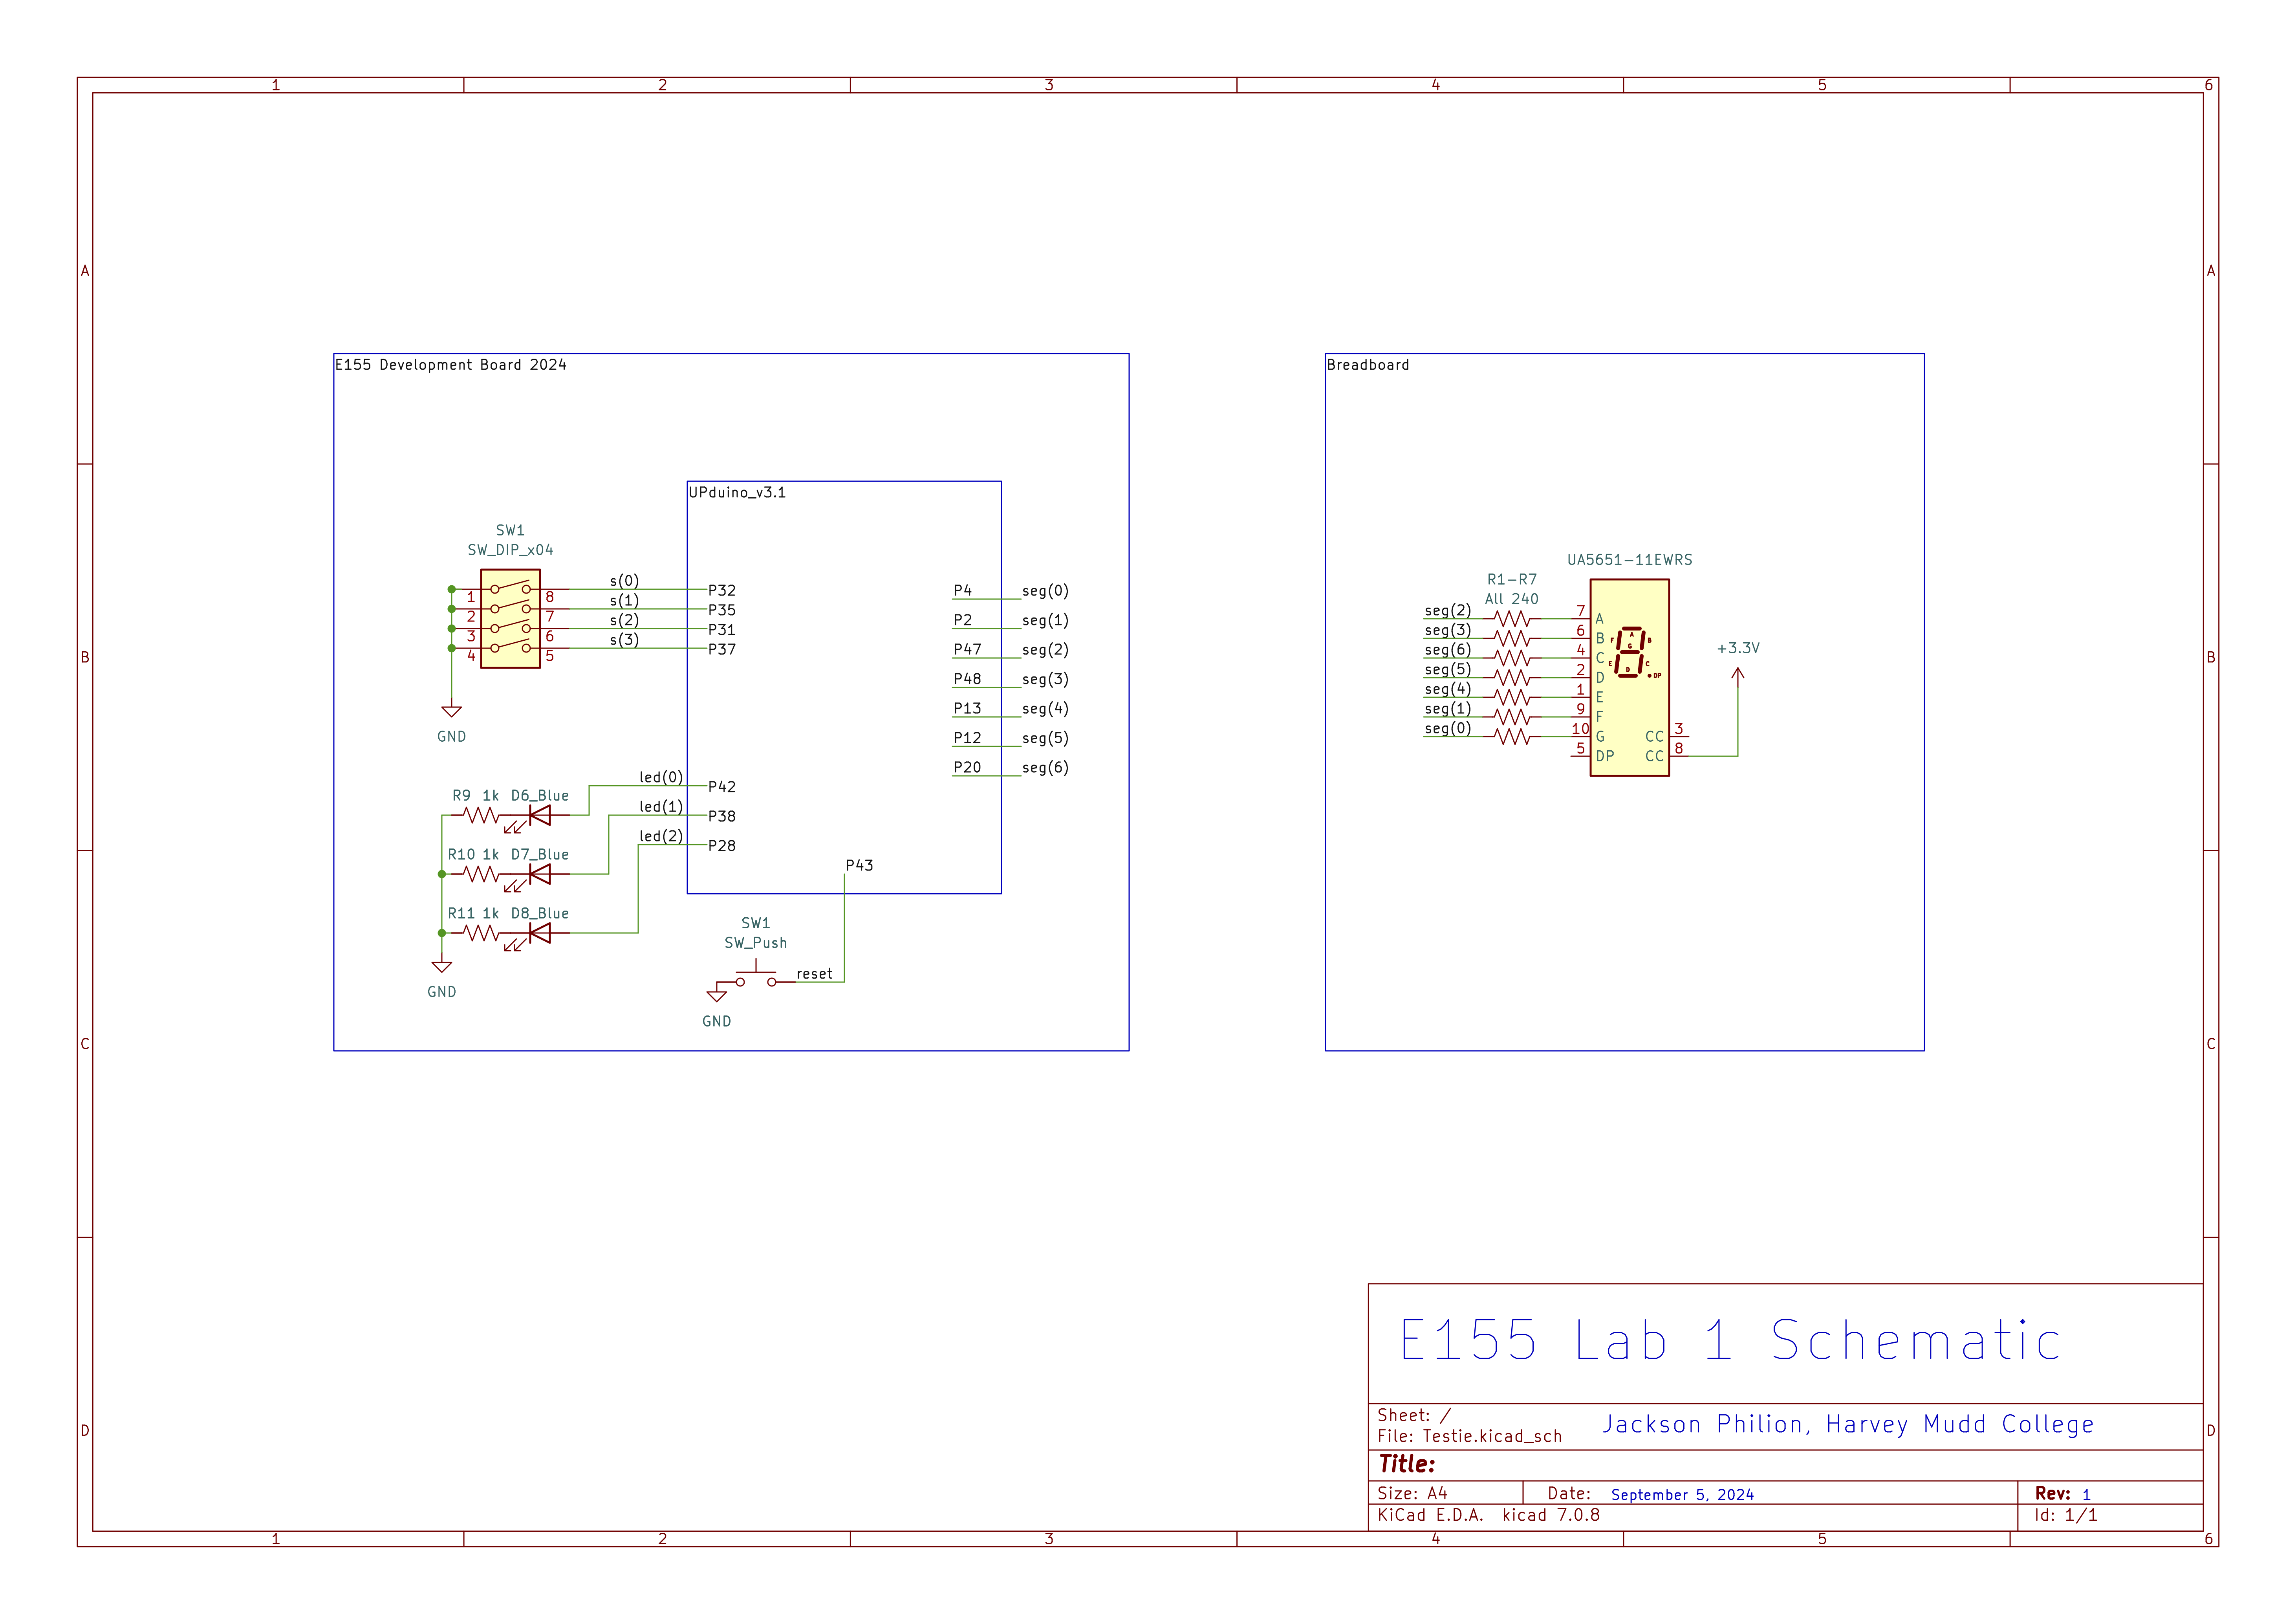This screenshot has height=1624, width=2296.
Task: Select the resistor on the Breadboard seg(2) line
Action: tap(1512, 619)
